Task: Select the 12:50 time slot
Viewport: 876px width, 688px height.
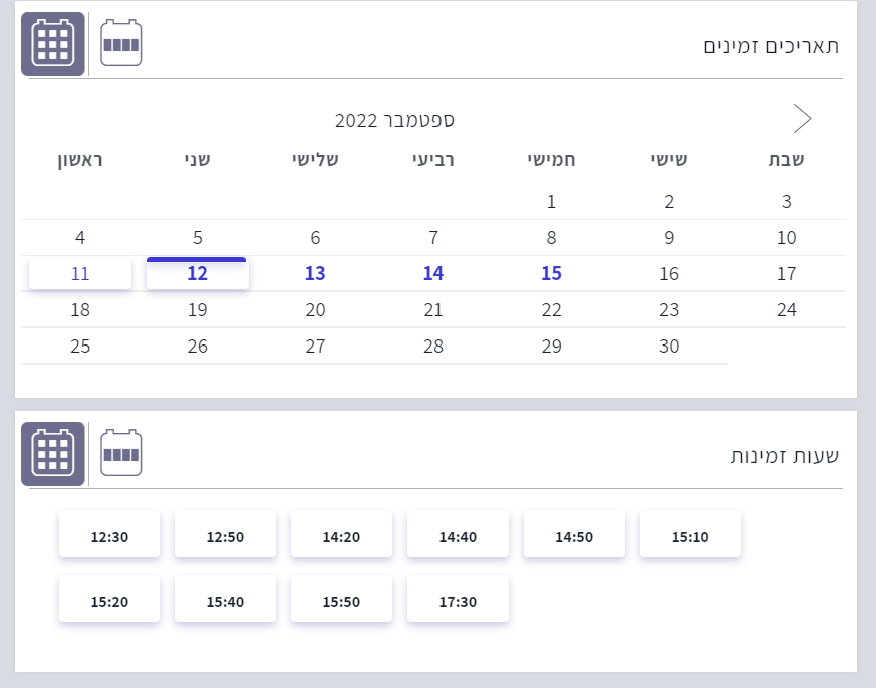Action: coord(225,536)
